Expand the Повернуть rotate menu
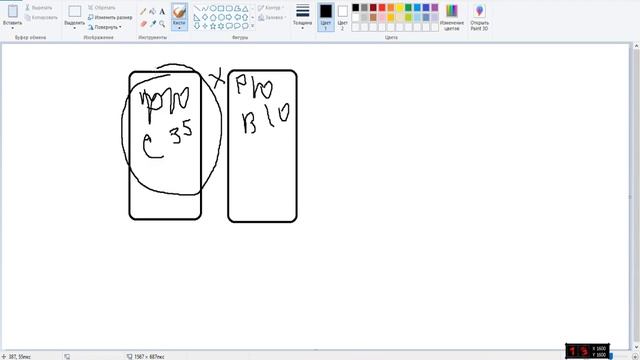The image size is (640, 360). [105, 27]
